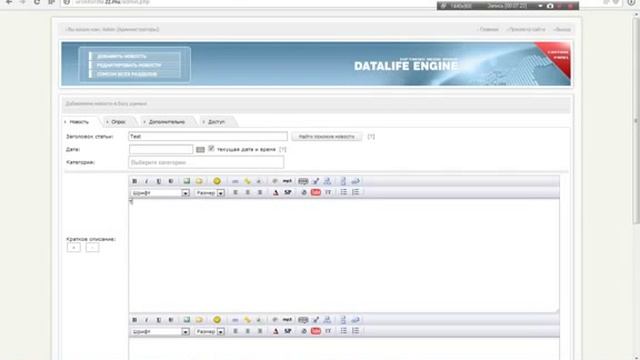The width and height of the screenshot is (640, 360).
Task: Insert numbered list in upper editor toolbar
Action: tap(356, 192)
